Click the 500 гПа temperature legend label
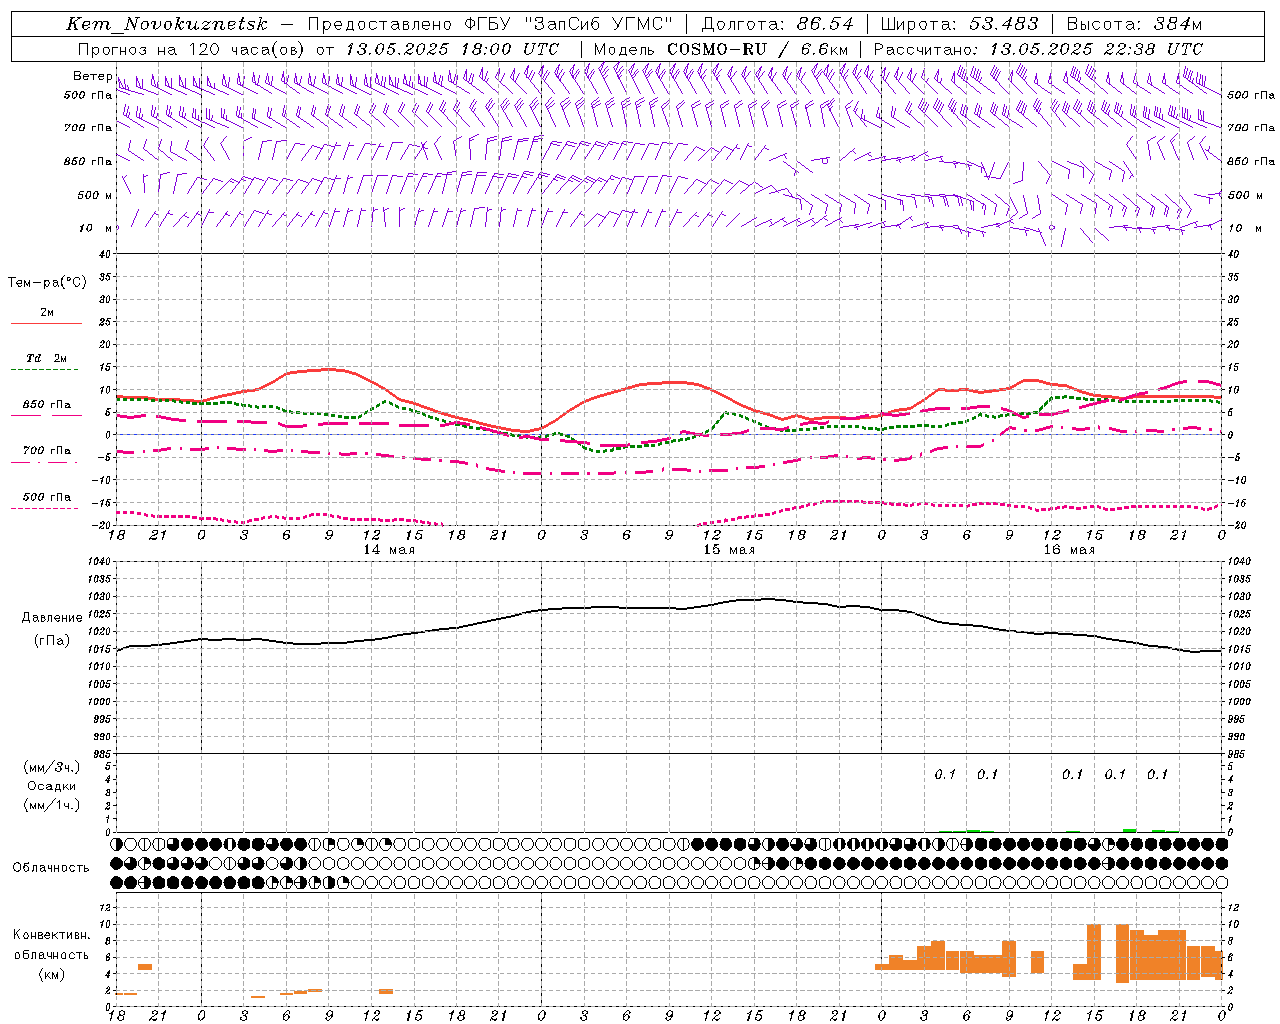Viewport: 1280px width, 1024px height. click(47, 497)
